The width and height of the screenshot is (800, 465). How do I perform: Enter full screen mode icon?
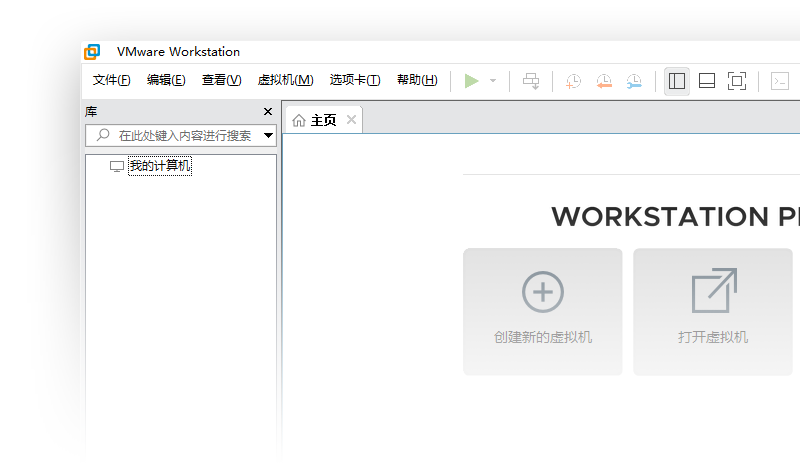coord(737,81)
